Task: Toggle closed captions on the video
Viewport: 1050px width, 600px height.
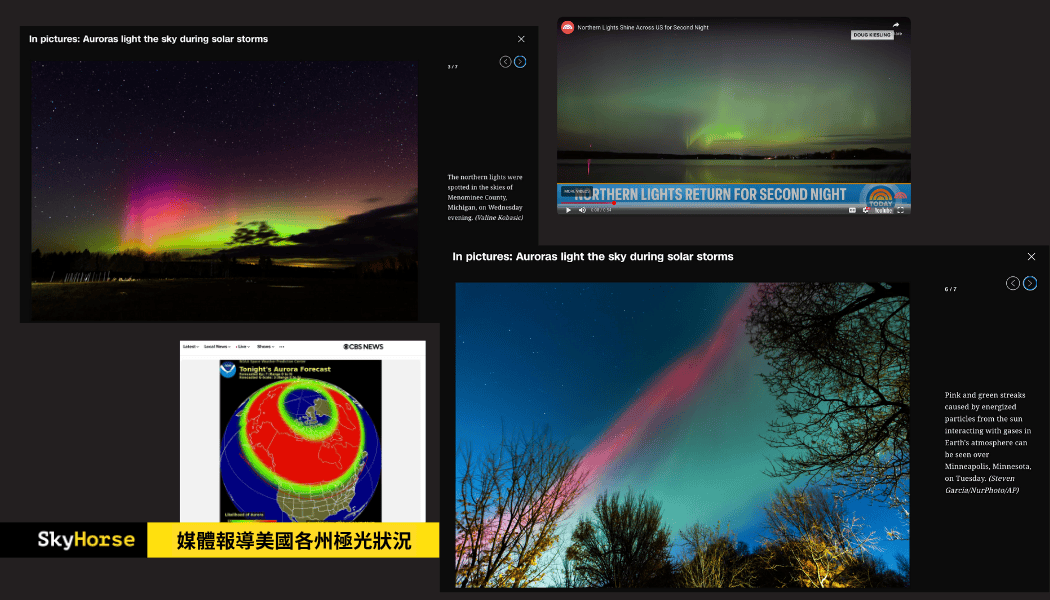Action: 853,210
